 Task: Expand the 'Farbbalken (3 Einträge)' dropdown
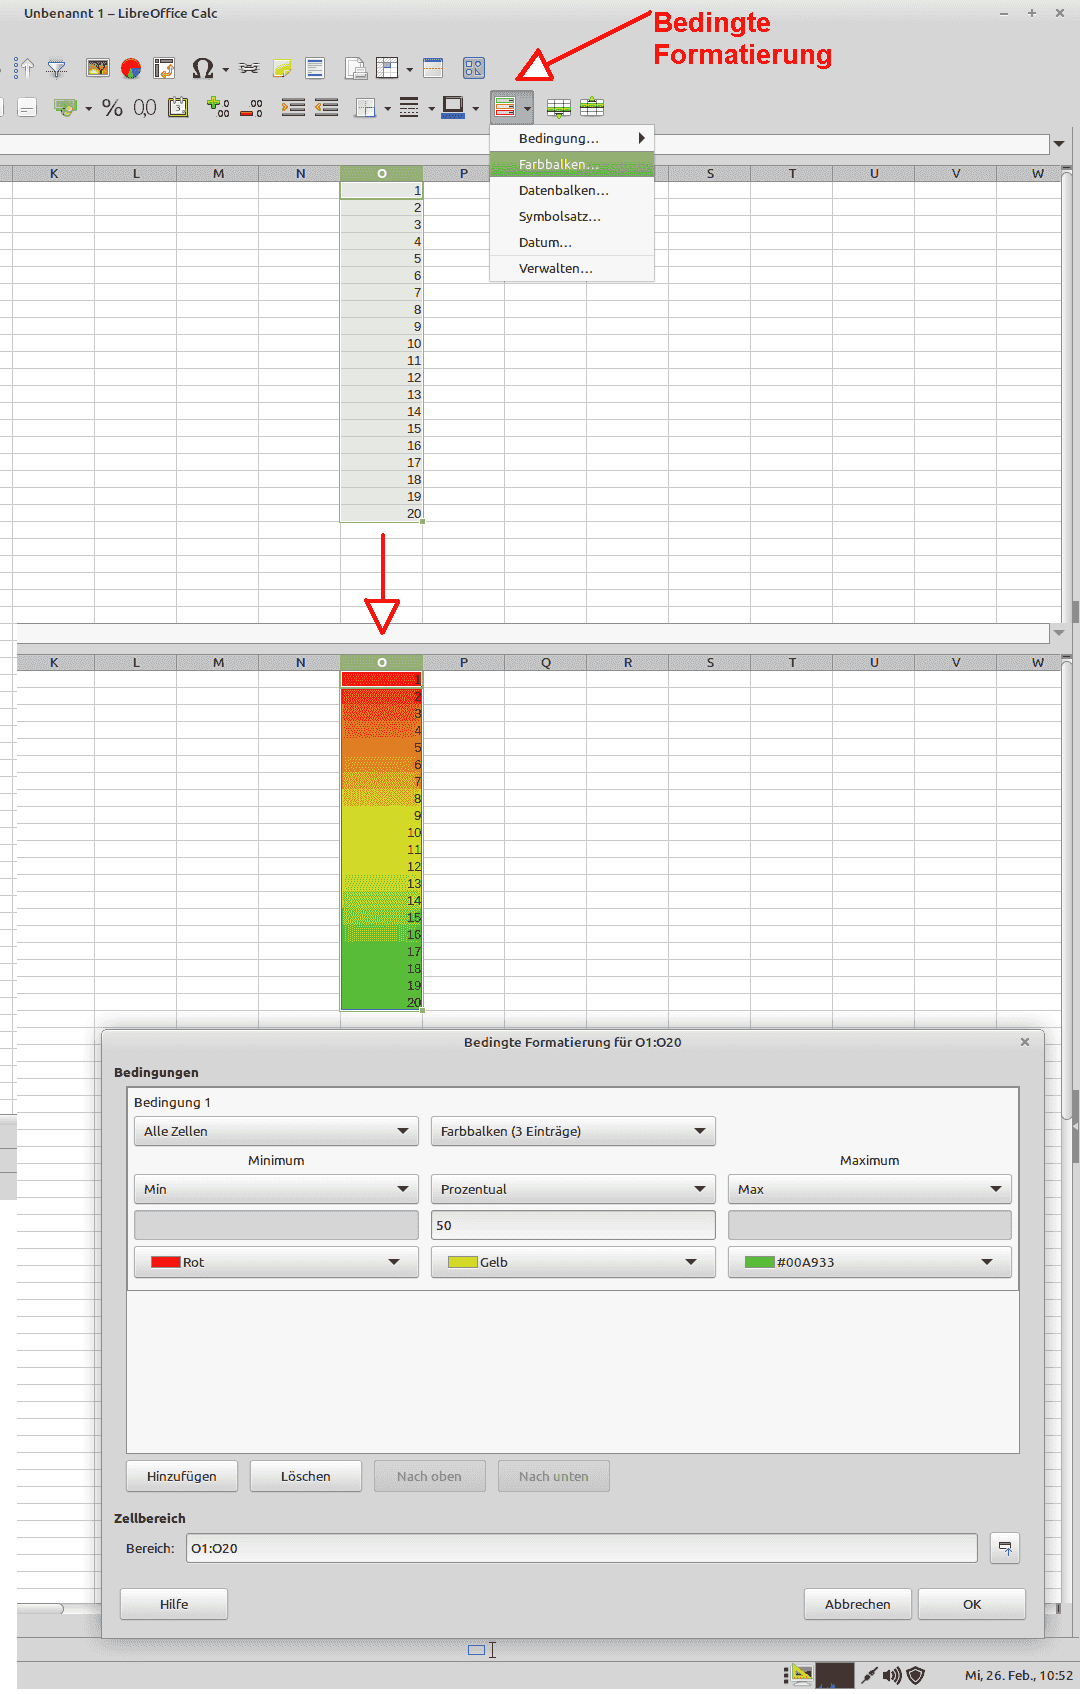pyautogui.click(x=573, y=1131)
